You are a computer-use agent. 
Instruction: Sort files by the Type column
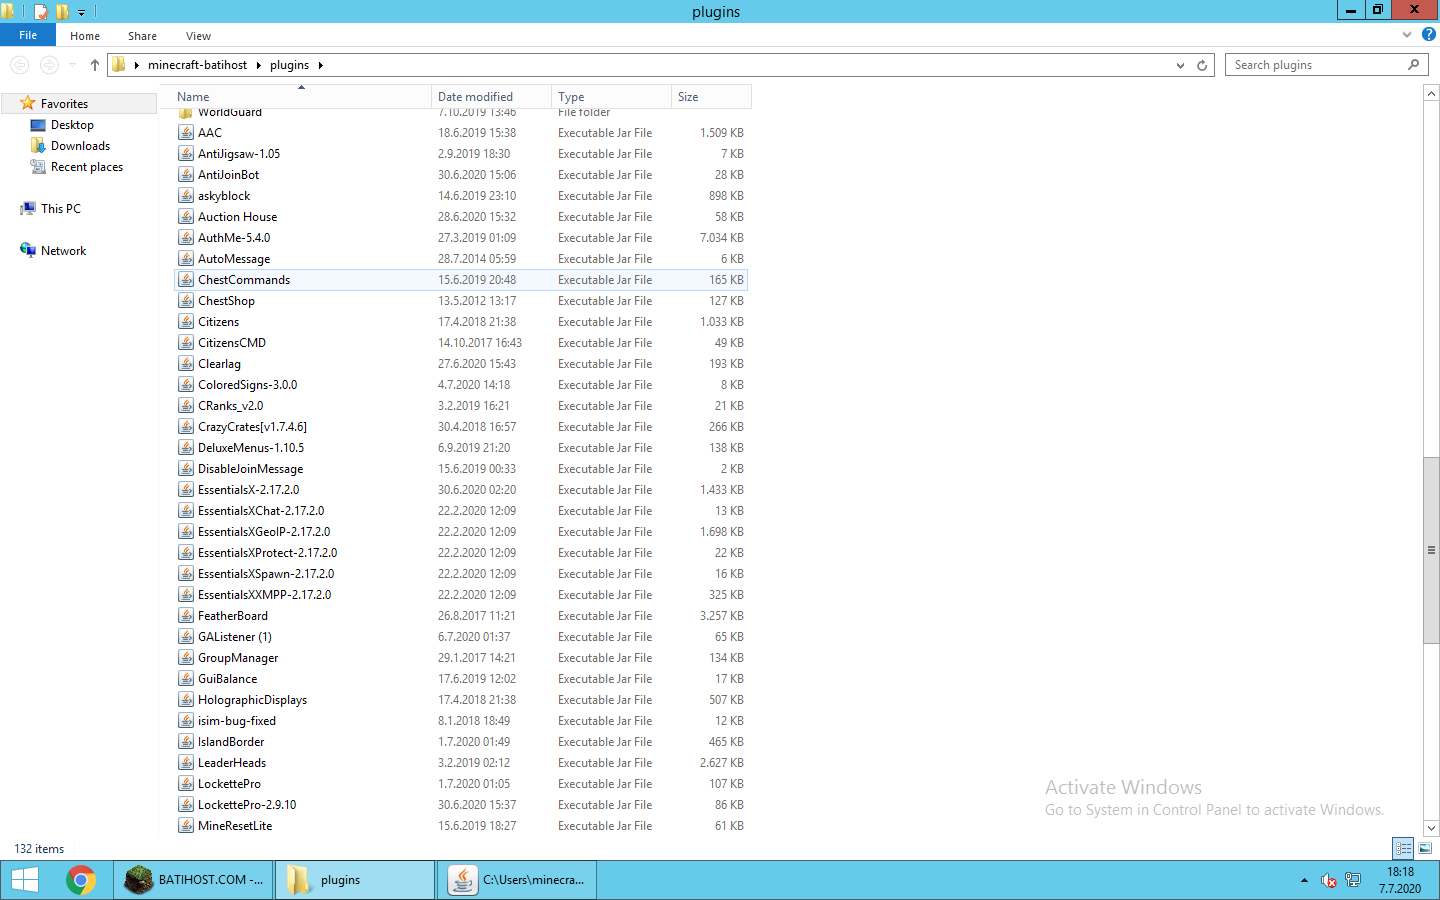(612, 97)
